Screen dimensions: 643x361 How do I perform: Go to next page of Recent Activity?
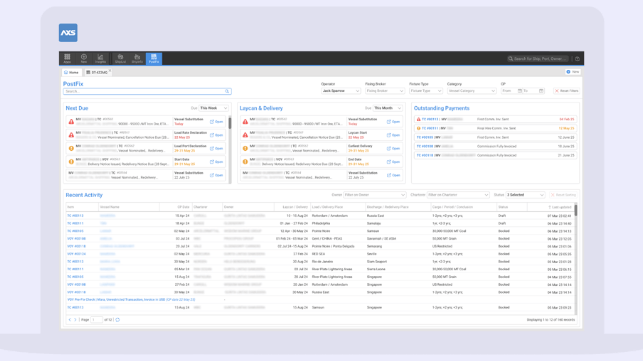pyautogui.click(x=75, y=320)
